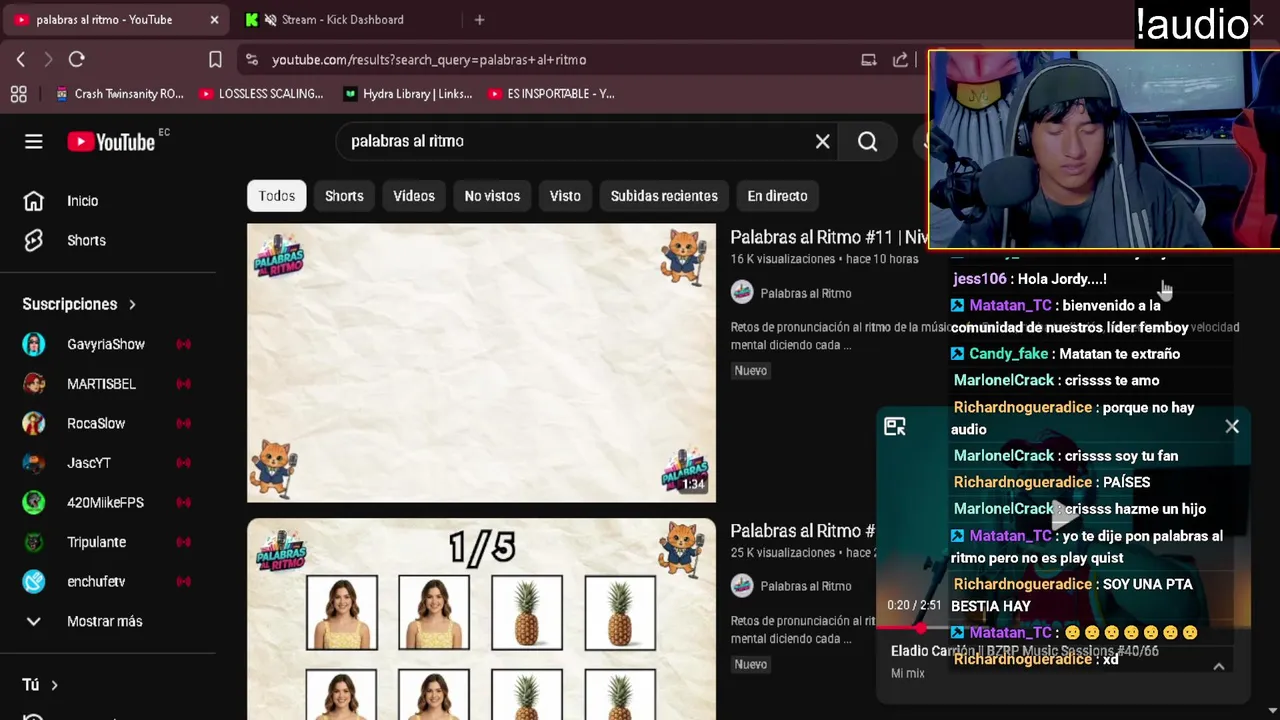Open ES INSOPORTABLE bookmark
The image size is (1280, 720).
coord(551,94)
